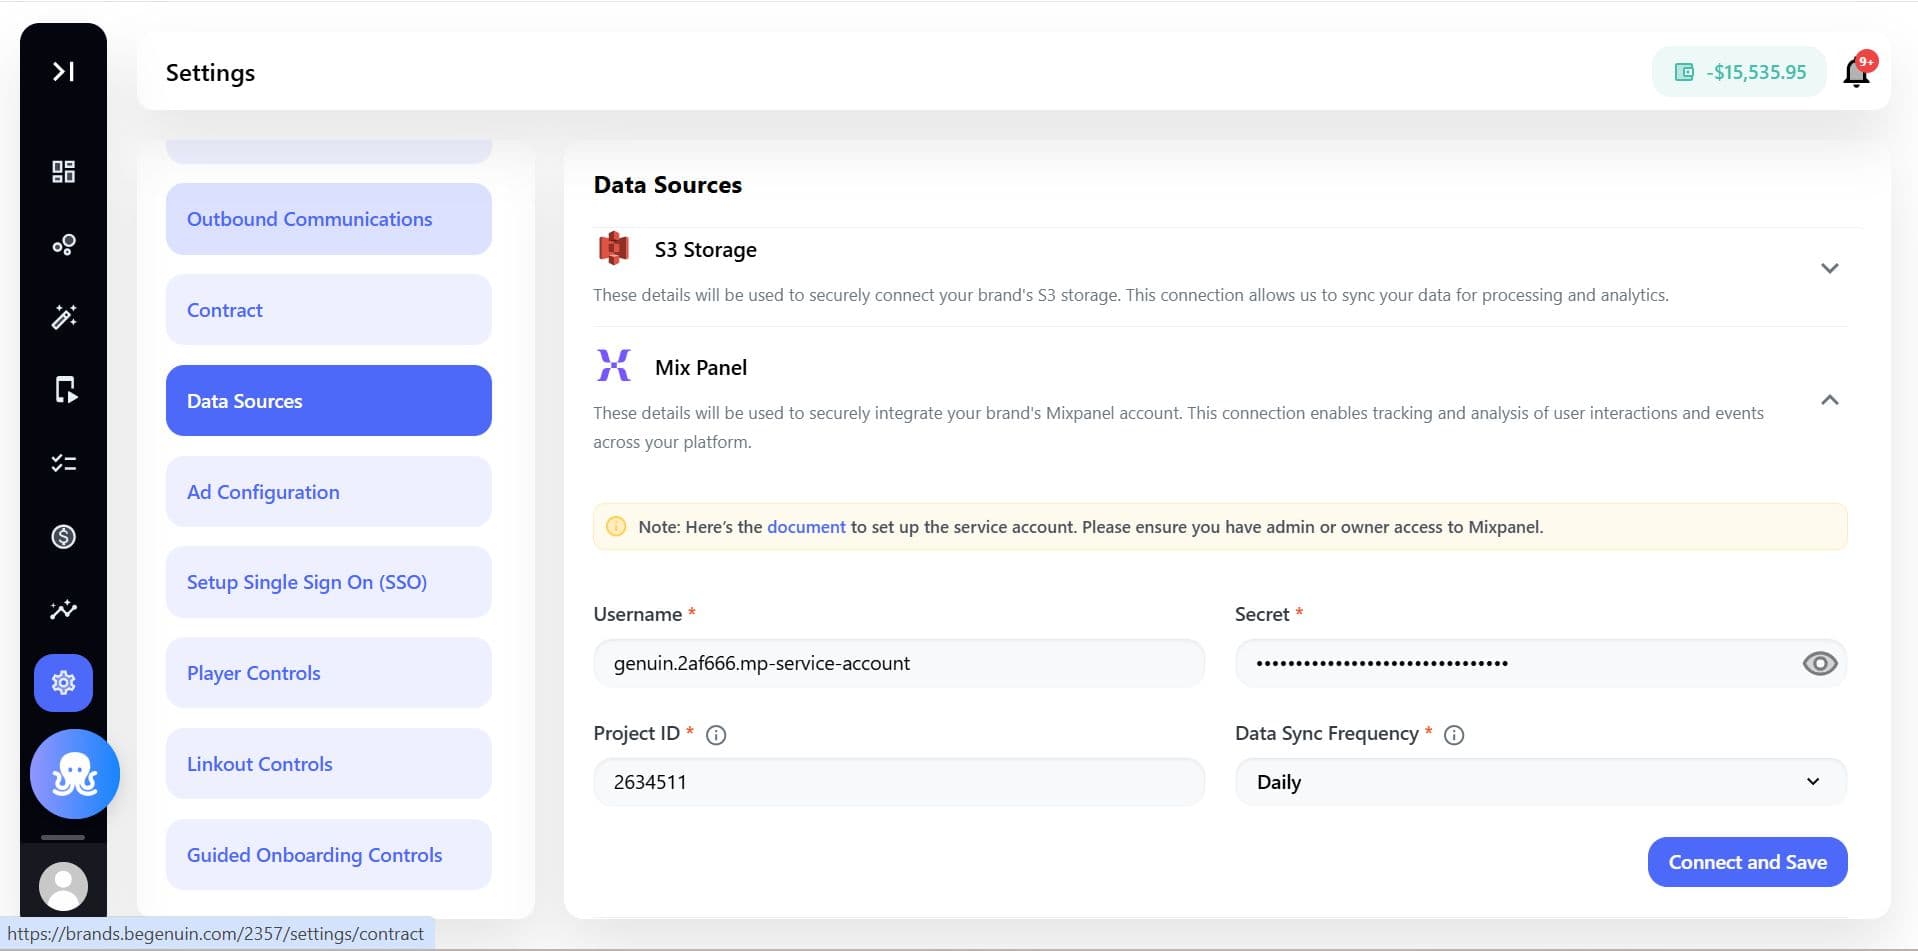Select the Contract settings tab
The image size is (1918, 951).
point(329,310)
